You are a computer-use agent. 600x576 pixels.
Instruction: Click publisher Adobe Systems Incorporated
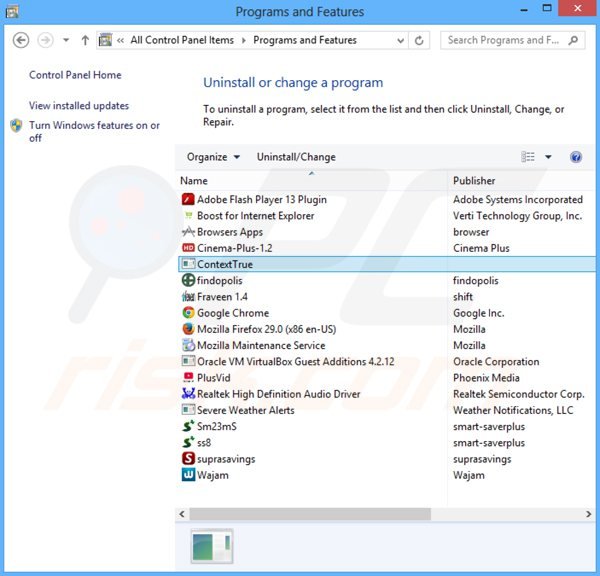point(518,199)
